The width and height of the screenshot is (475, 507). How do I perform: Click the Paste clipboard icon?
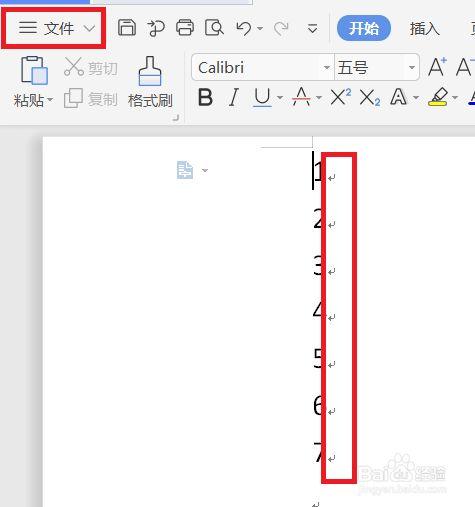34,70
